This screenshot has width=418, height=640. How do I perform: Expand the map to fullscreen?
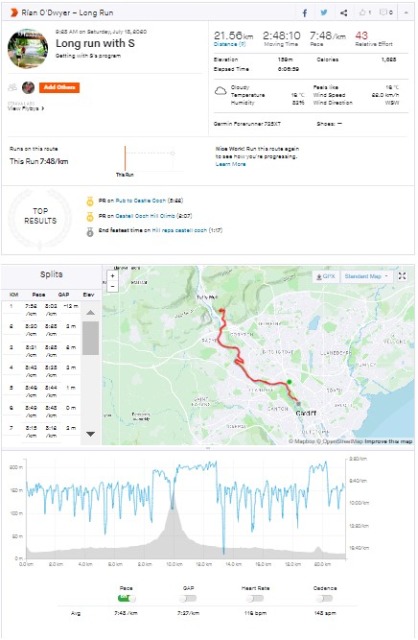(402, 276)
